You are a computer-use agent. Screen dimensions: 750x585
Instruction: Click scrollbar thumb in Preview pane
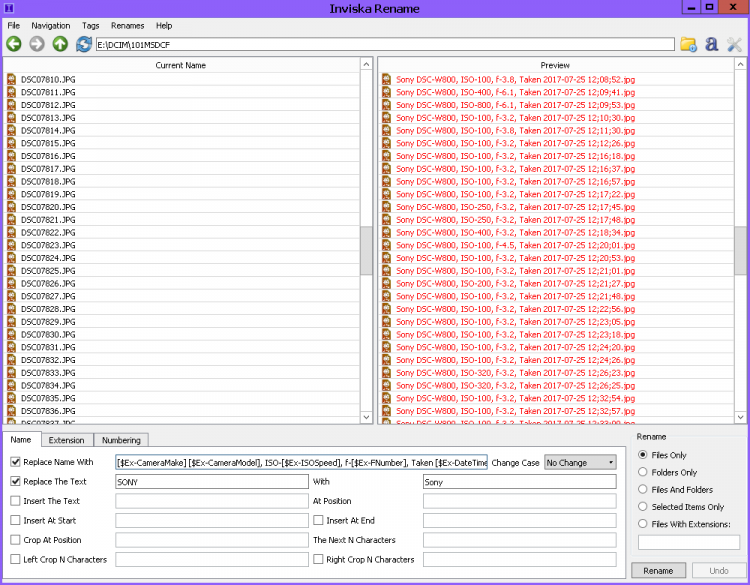point(740,251)
